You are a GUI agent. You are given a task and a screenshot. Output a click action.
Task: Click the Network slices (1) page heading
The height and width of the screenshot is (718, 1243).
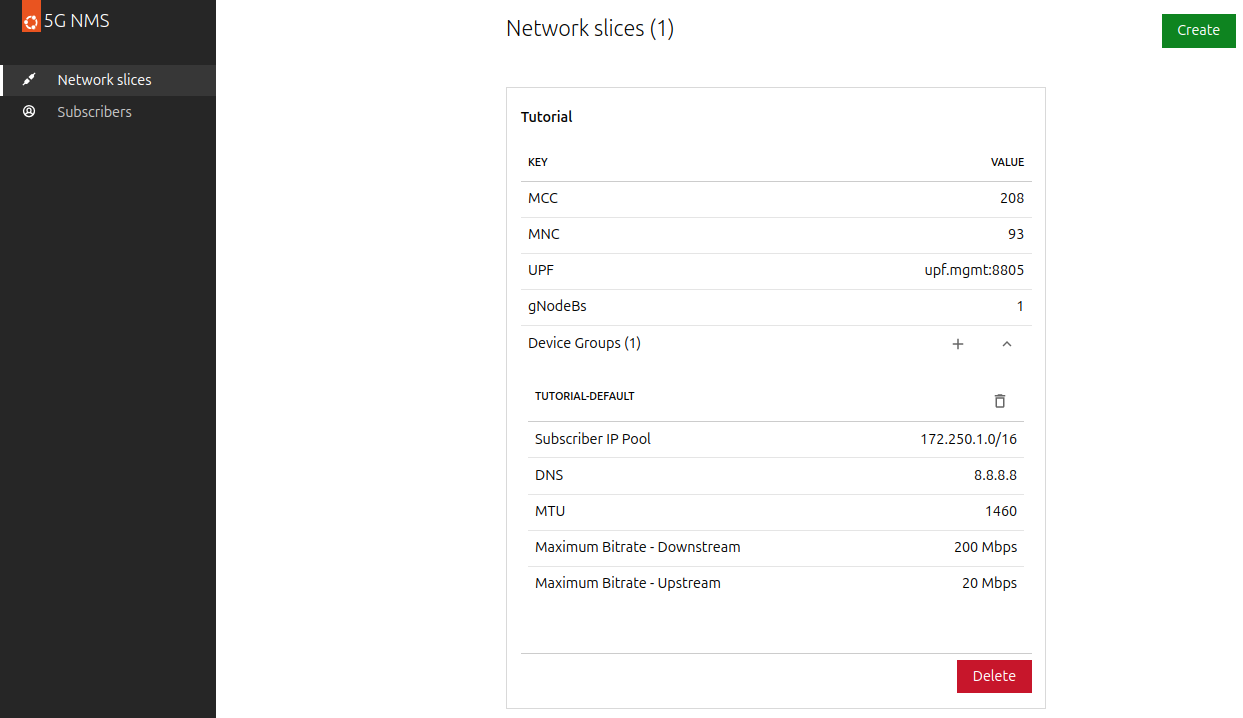(590, 28)
